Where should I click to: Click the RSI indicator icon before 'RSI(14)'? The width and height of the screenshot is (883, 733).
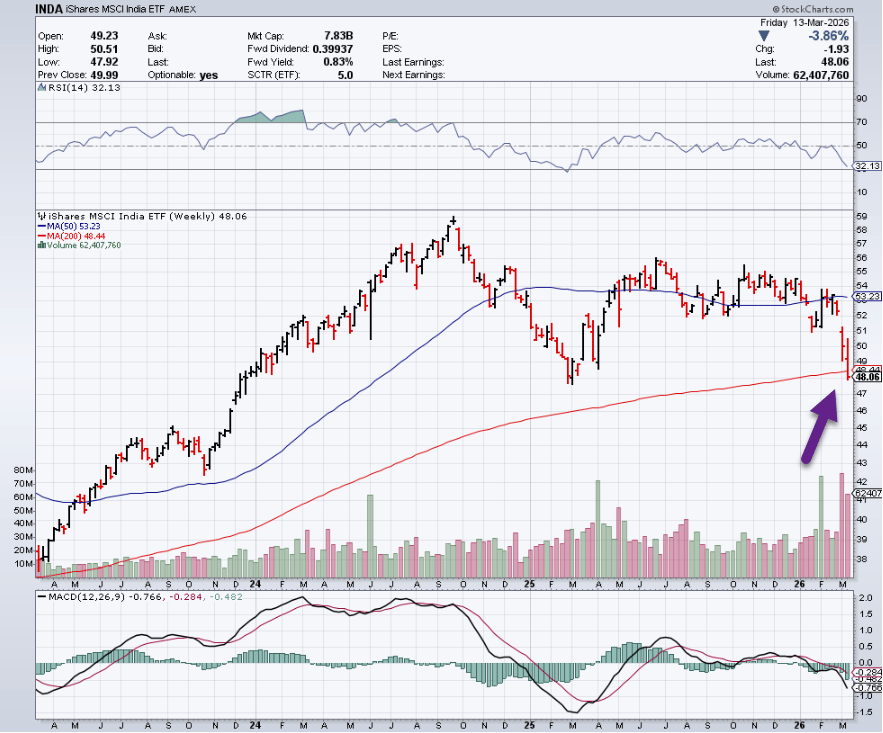point(41,87)
